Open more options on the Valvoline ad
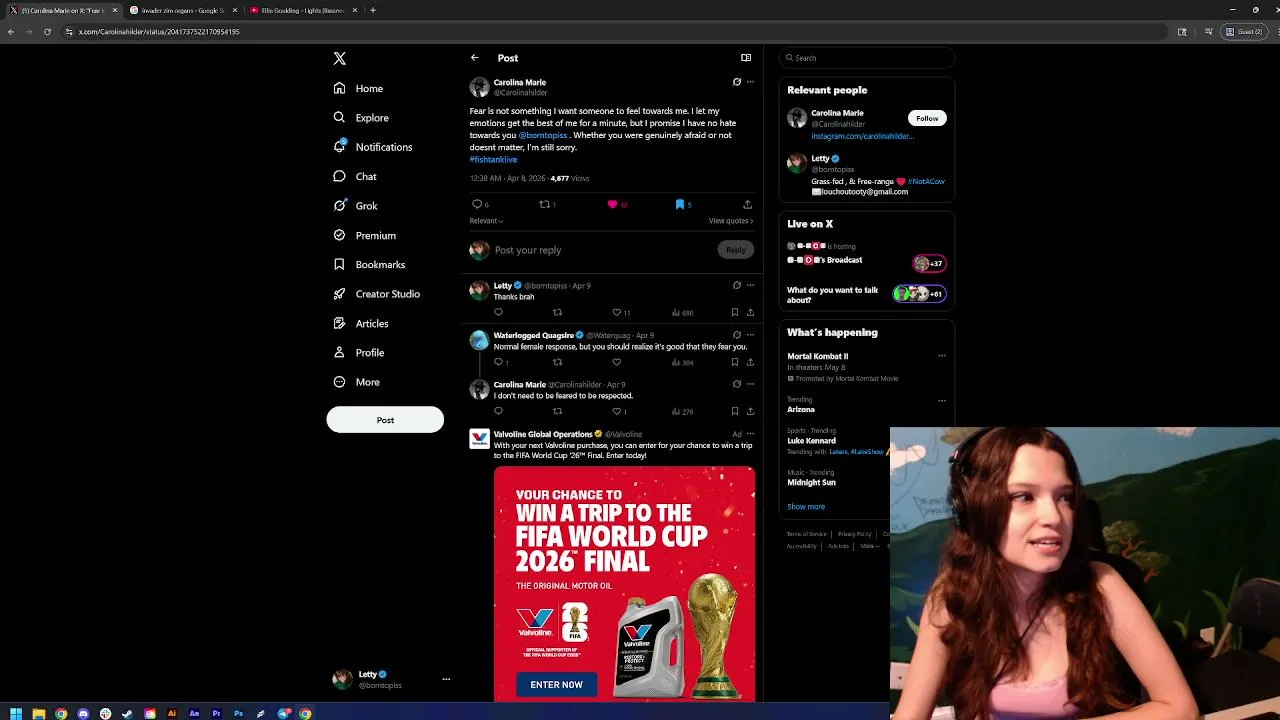 click(x=750, y=434)
